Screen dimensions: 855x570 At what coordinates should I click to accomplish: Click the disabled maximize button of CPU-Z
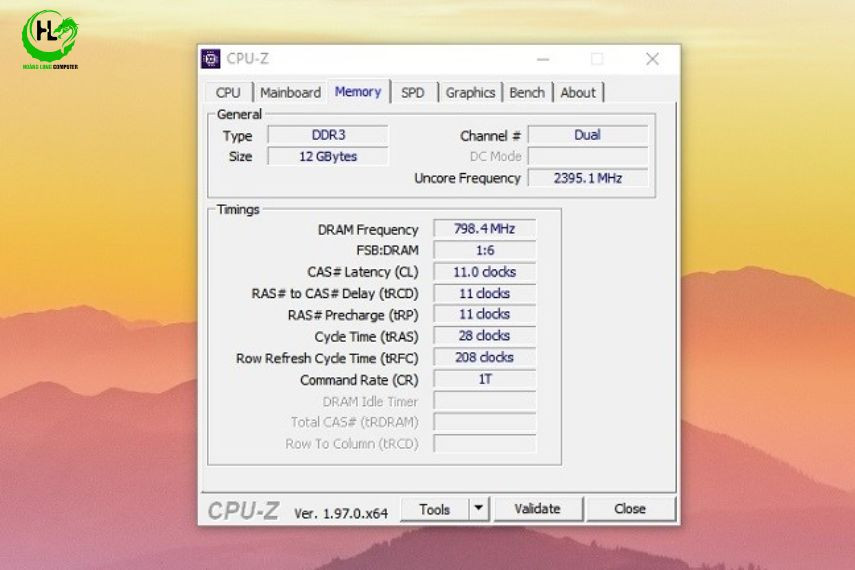point(597,59)
